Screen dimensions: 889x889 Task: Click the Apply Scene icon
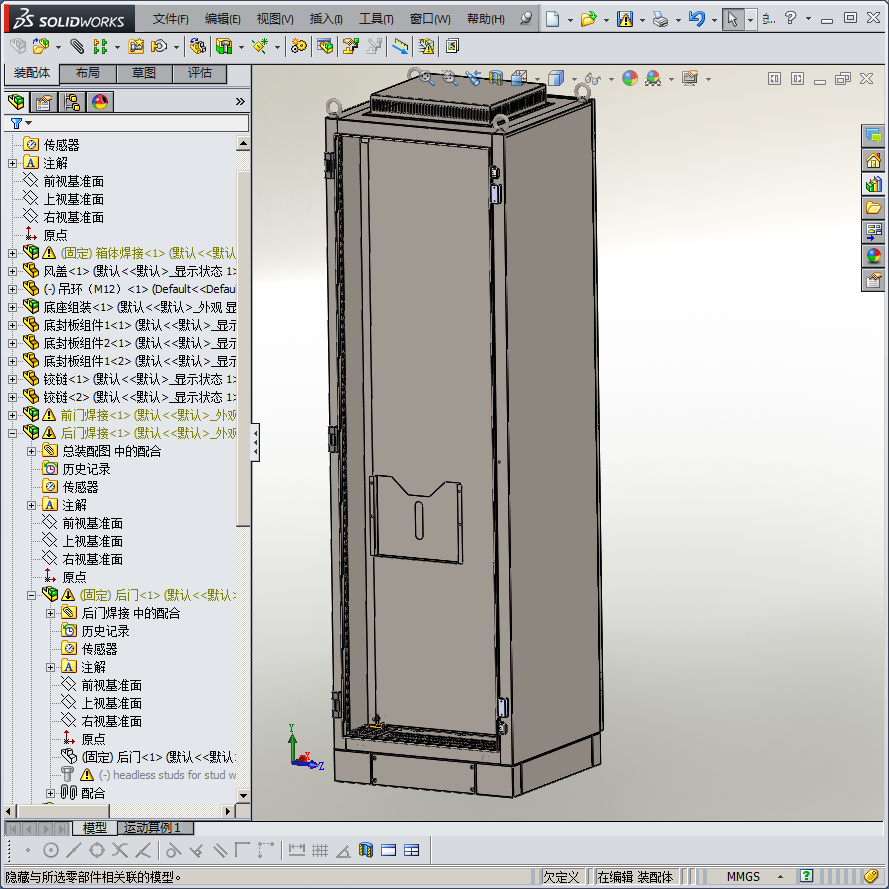653,78
